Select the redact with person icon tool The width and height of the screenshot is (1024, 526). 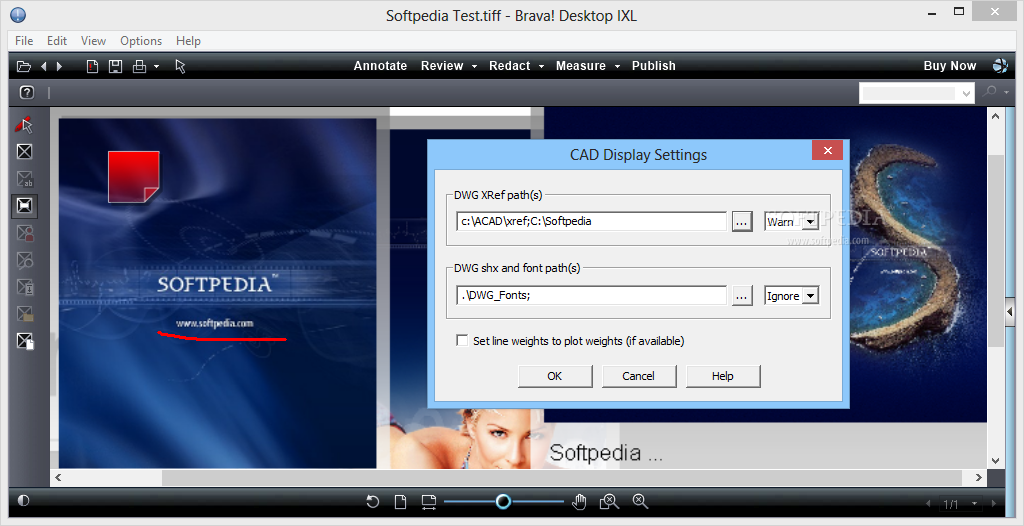point(24,233)
